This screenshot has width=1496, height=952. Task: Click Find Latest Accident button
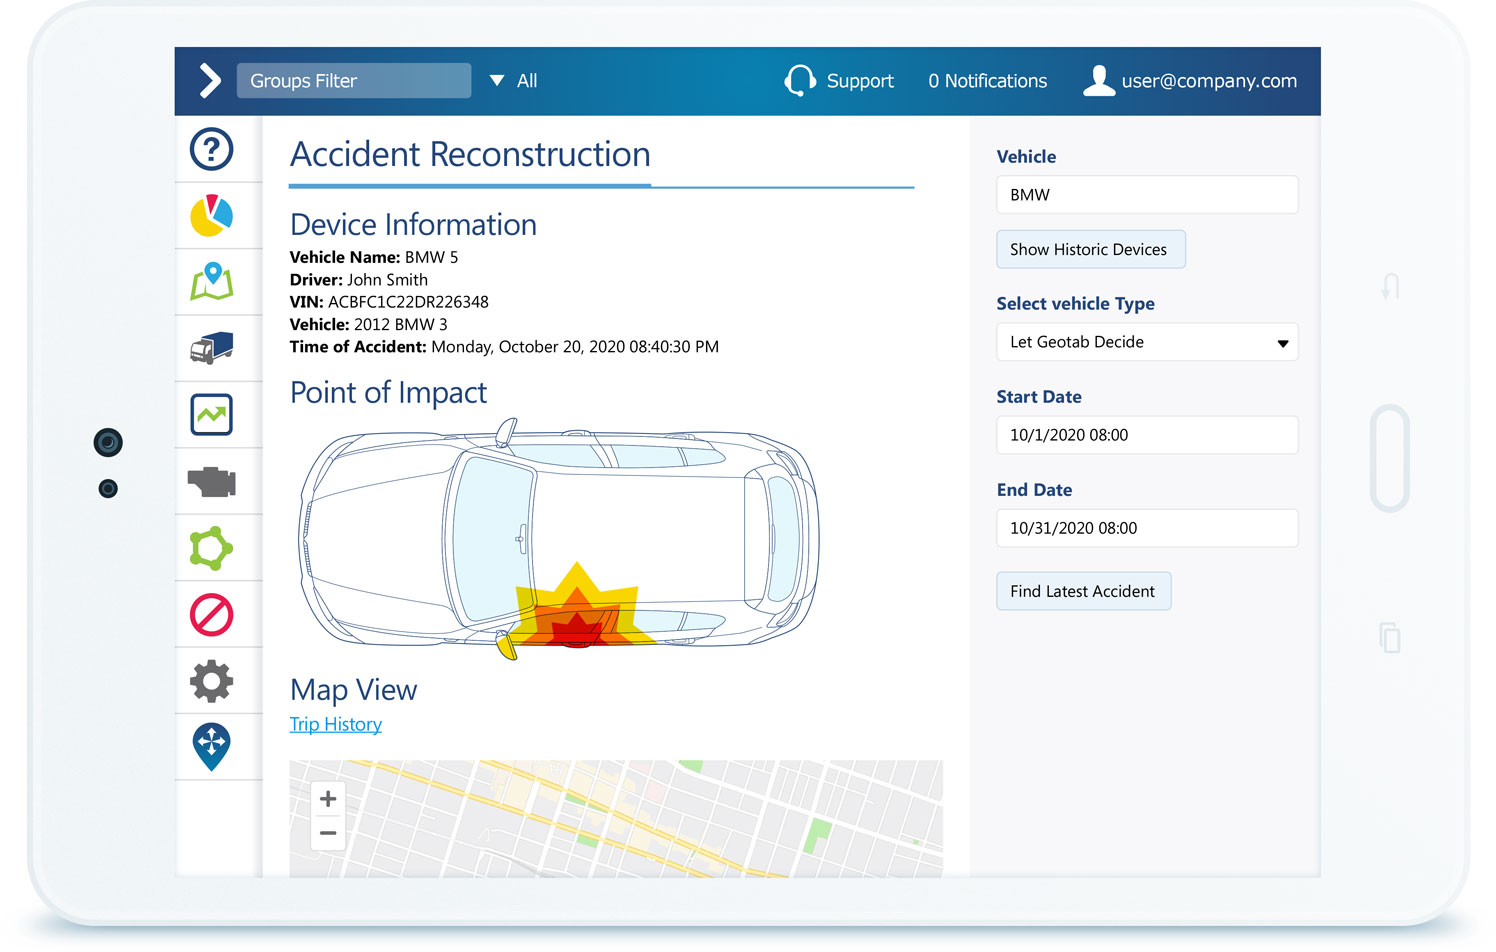pyautogui.click(x=1084, y=591)
